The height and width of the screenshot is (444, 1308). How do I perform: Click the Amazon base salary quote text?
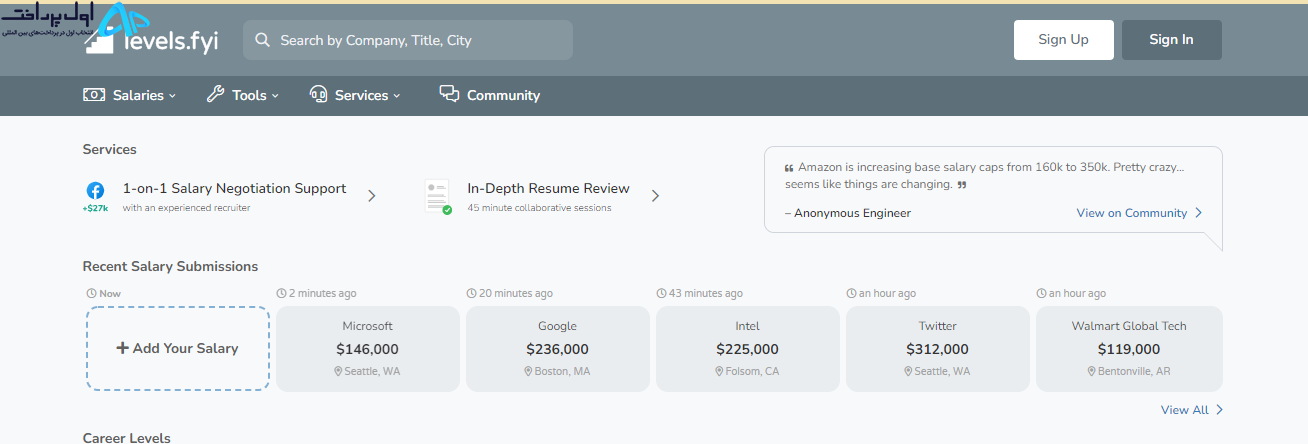coord(984,176)
